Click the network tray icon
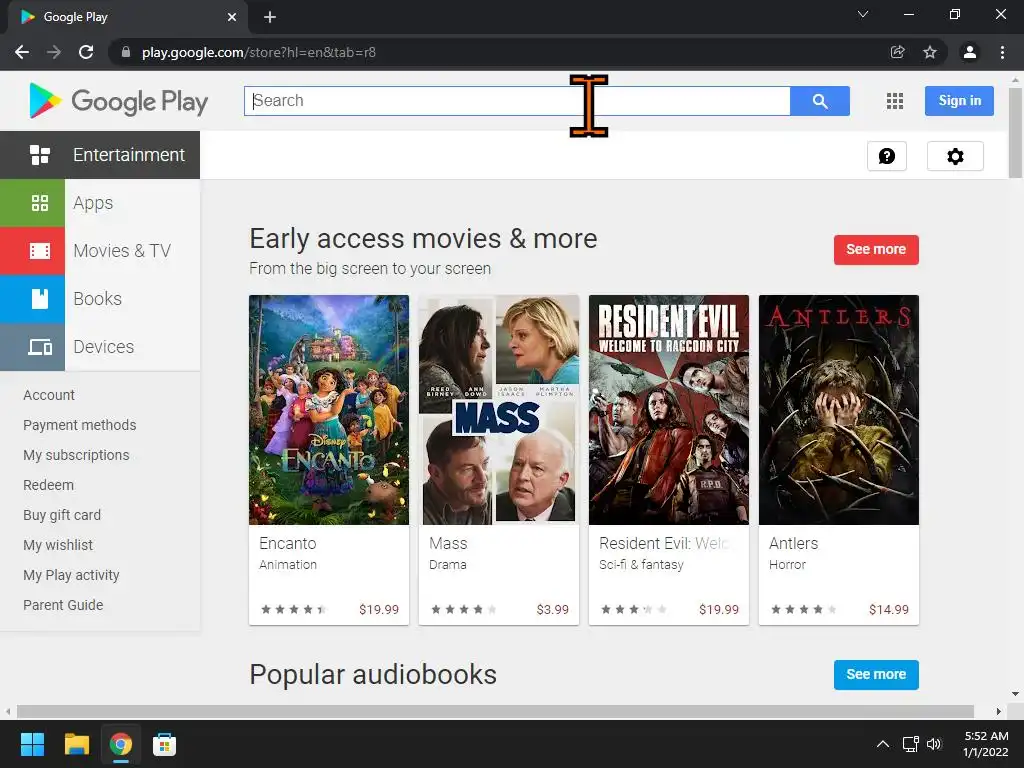The image size is (1024, 768). pos(910,744)
